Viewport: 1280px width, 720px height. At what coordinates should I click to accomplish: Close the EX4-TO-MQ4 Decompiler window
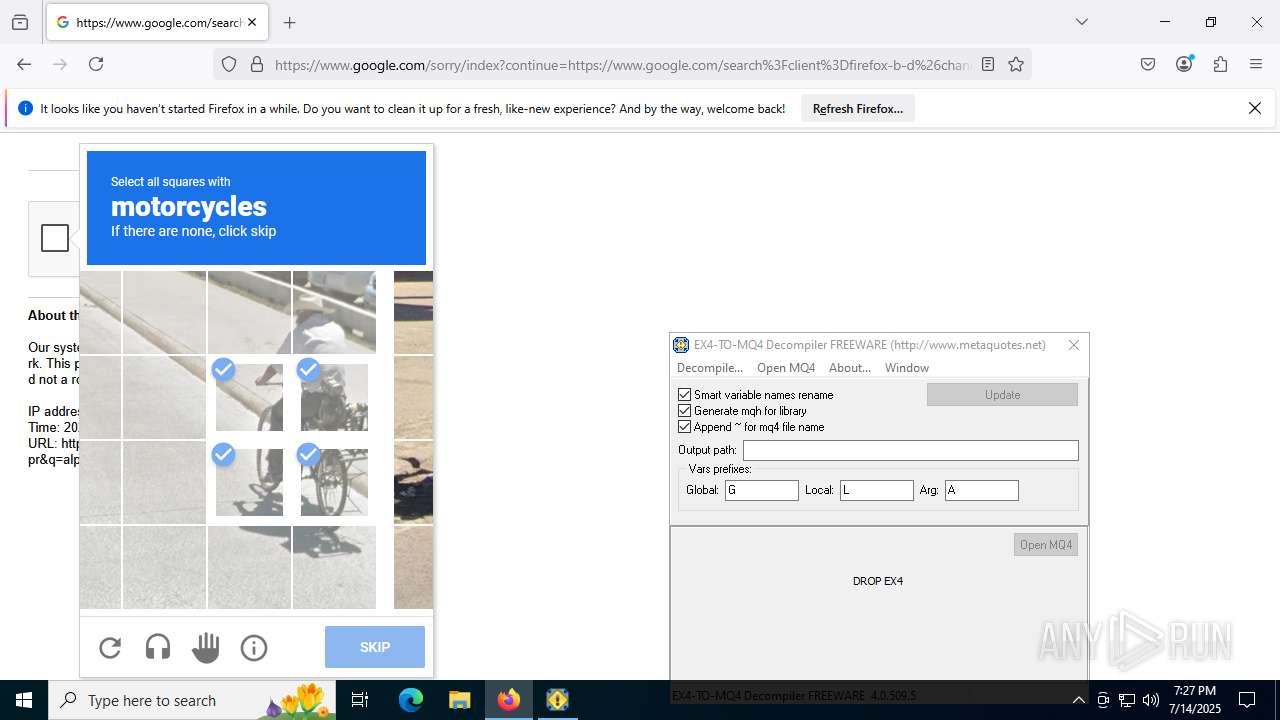[x=1074, y=345]
